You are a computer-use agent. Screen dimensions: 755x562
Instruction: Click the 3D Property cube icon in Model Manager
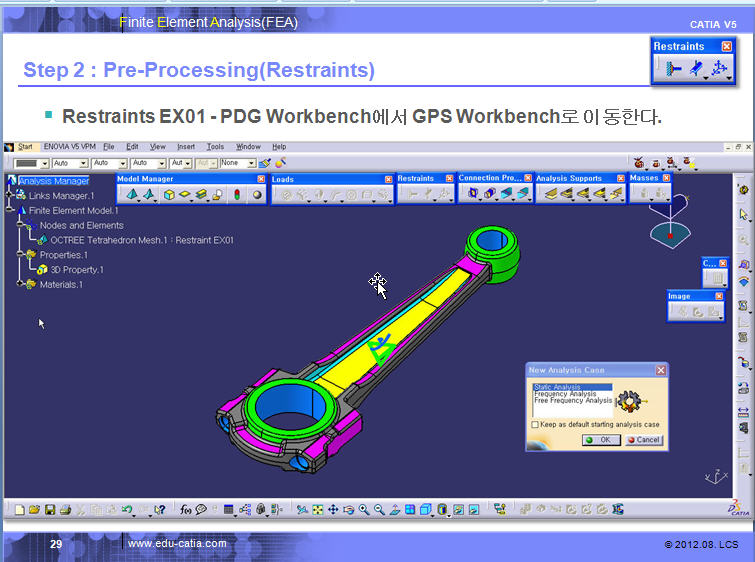[x=168, y=195]
